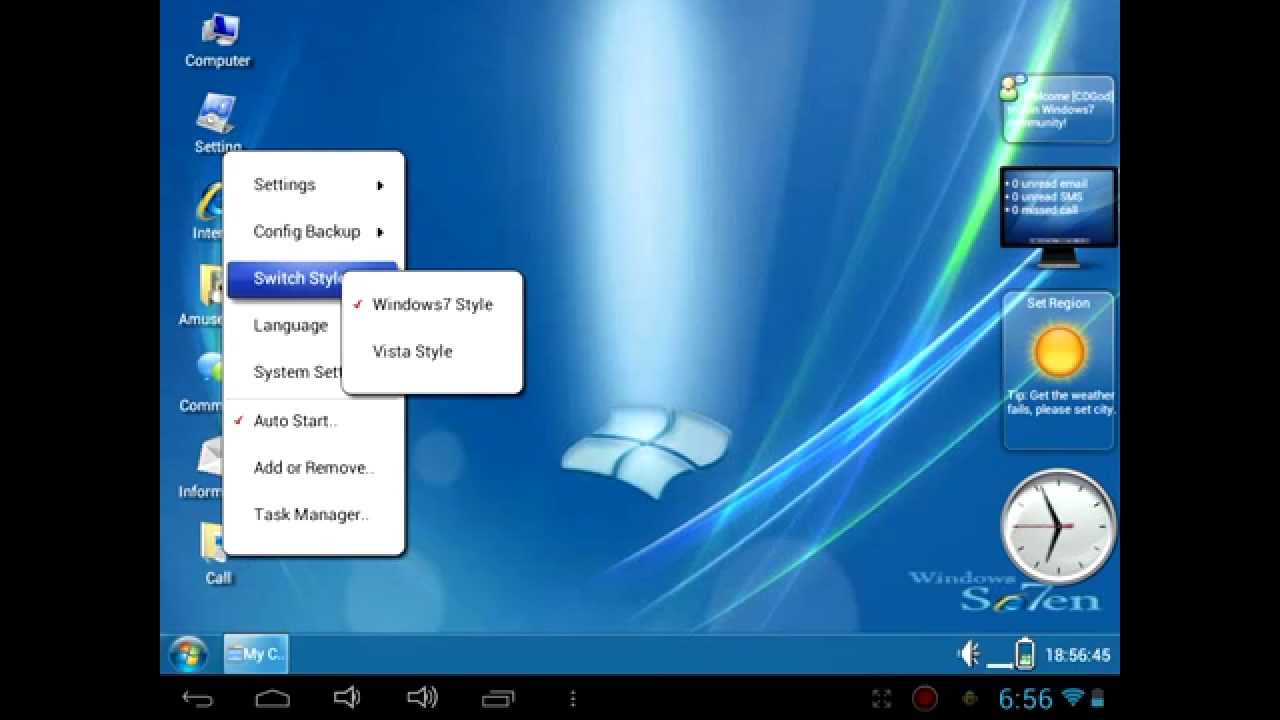Image resolution: width=1280 pixels, height=720 pixels.
Task: Expand the Settings submenu arrow
Action: tap(380, 185)
